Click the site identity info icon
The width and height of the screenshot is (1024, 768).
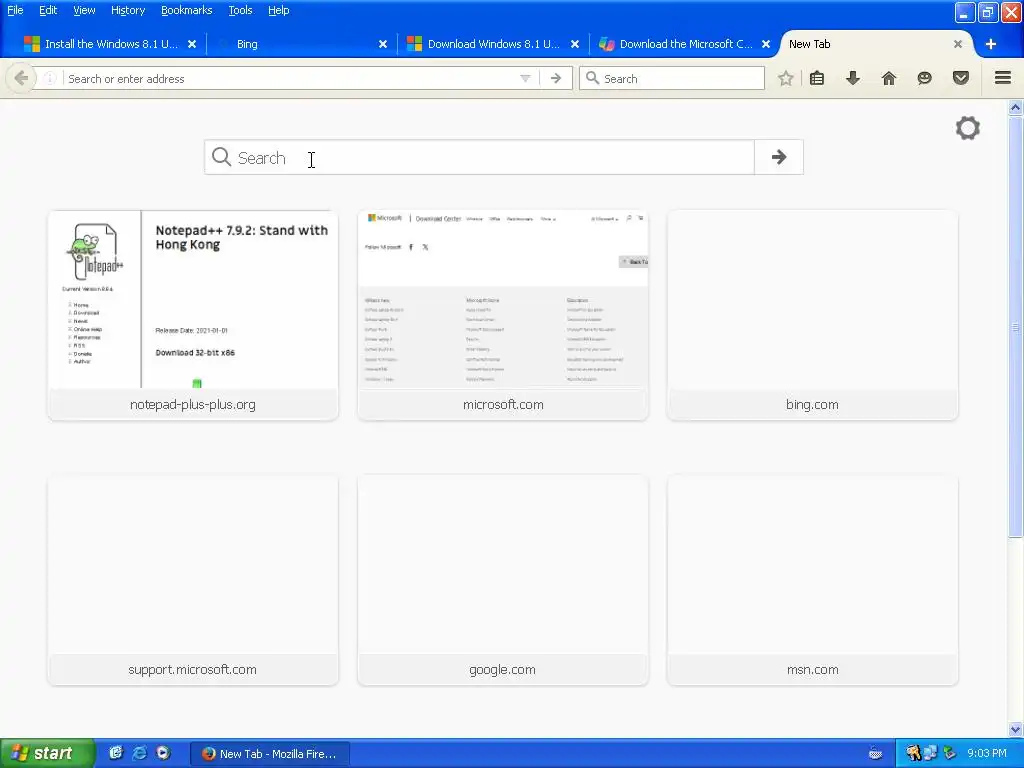coord(50,78)
